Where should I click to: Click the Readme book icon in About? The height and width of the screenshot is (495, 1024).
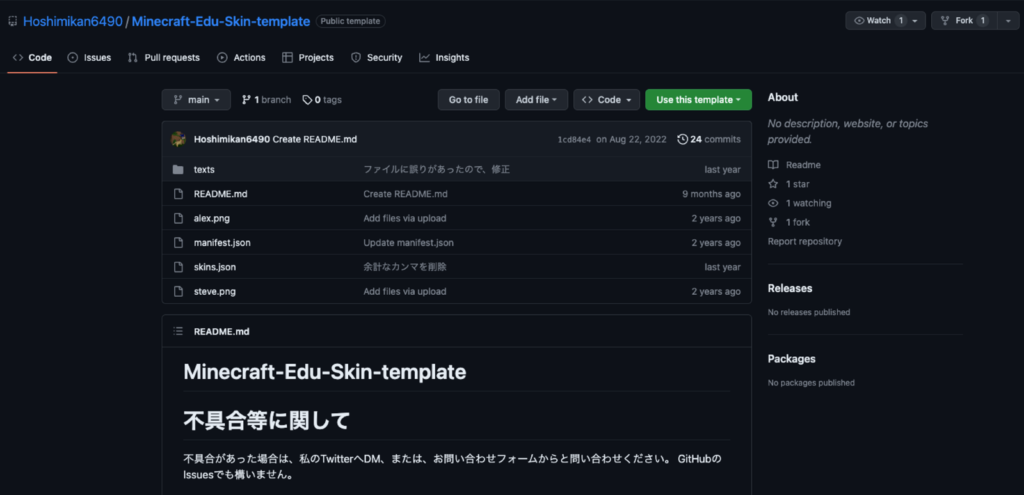coord(773,165)
